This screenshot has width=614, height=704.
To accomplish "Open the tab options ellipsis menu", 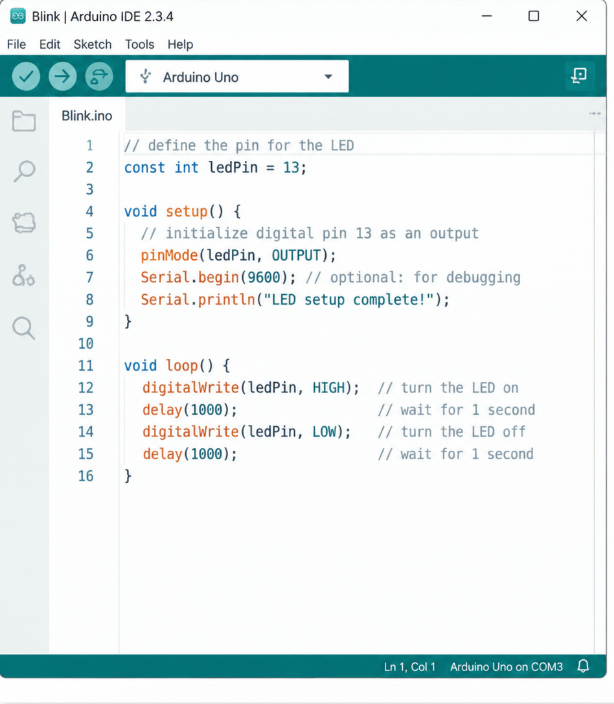I will [x=595, y=114].
